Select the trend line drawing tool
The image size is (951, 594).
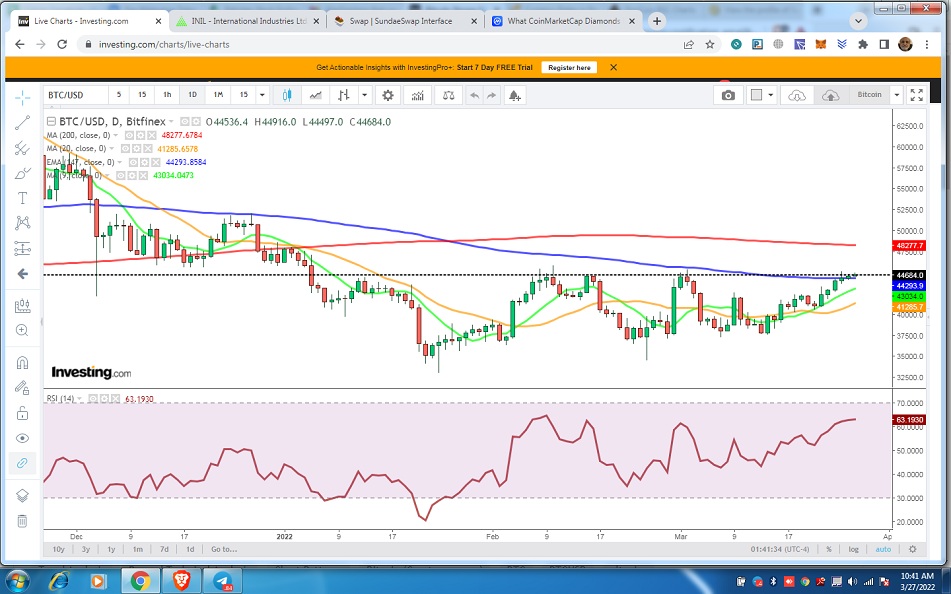coord(22,123)
